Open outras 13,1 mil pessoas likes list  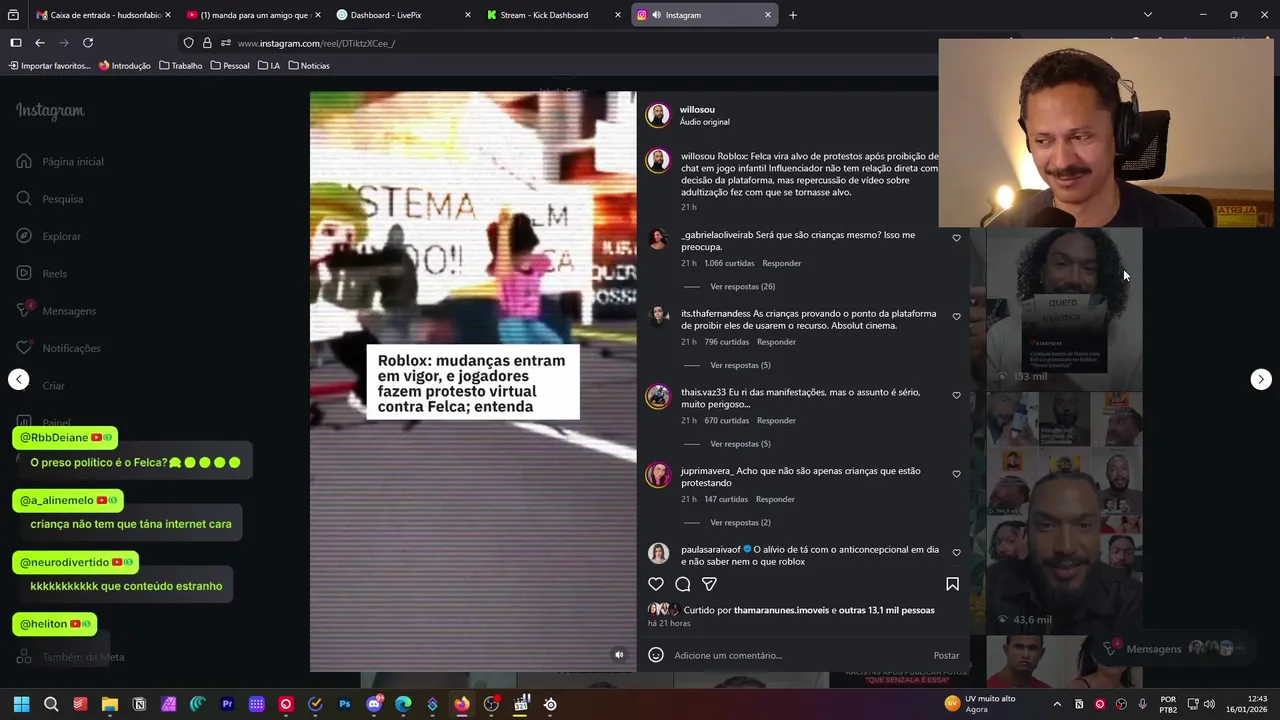tap(886, 610)
